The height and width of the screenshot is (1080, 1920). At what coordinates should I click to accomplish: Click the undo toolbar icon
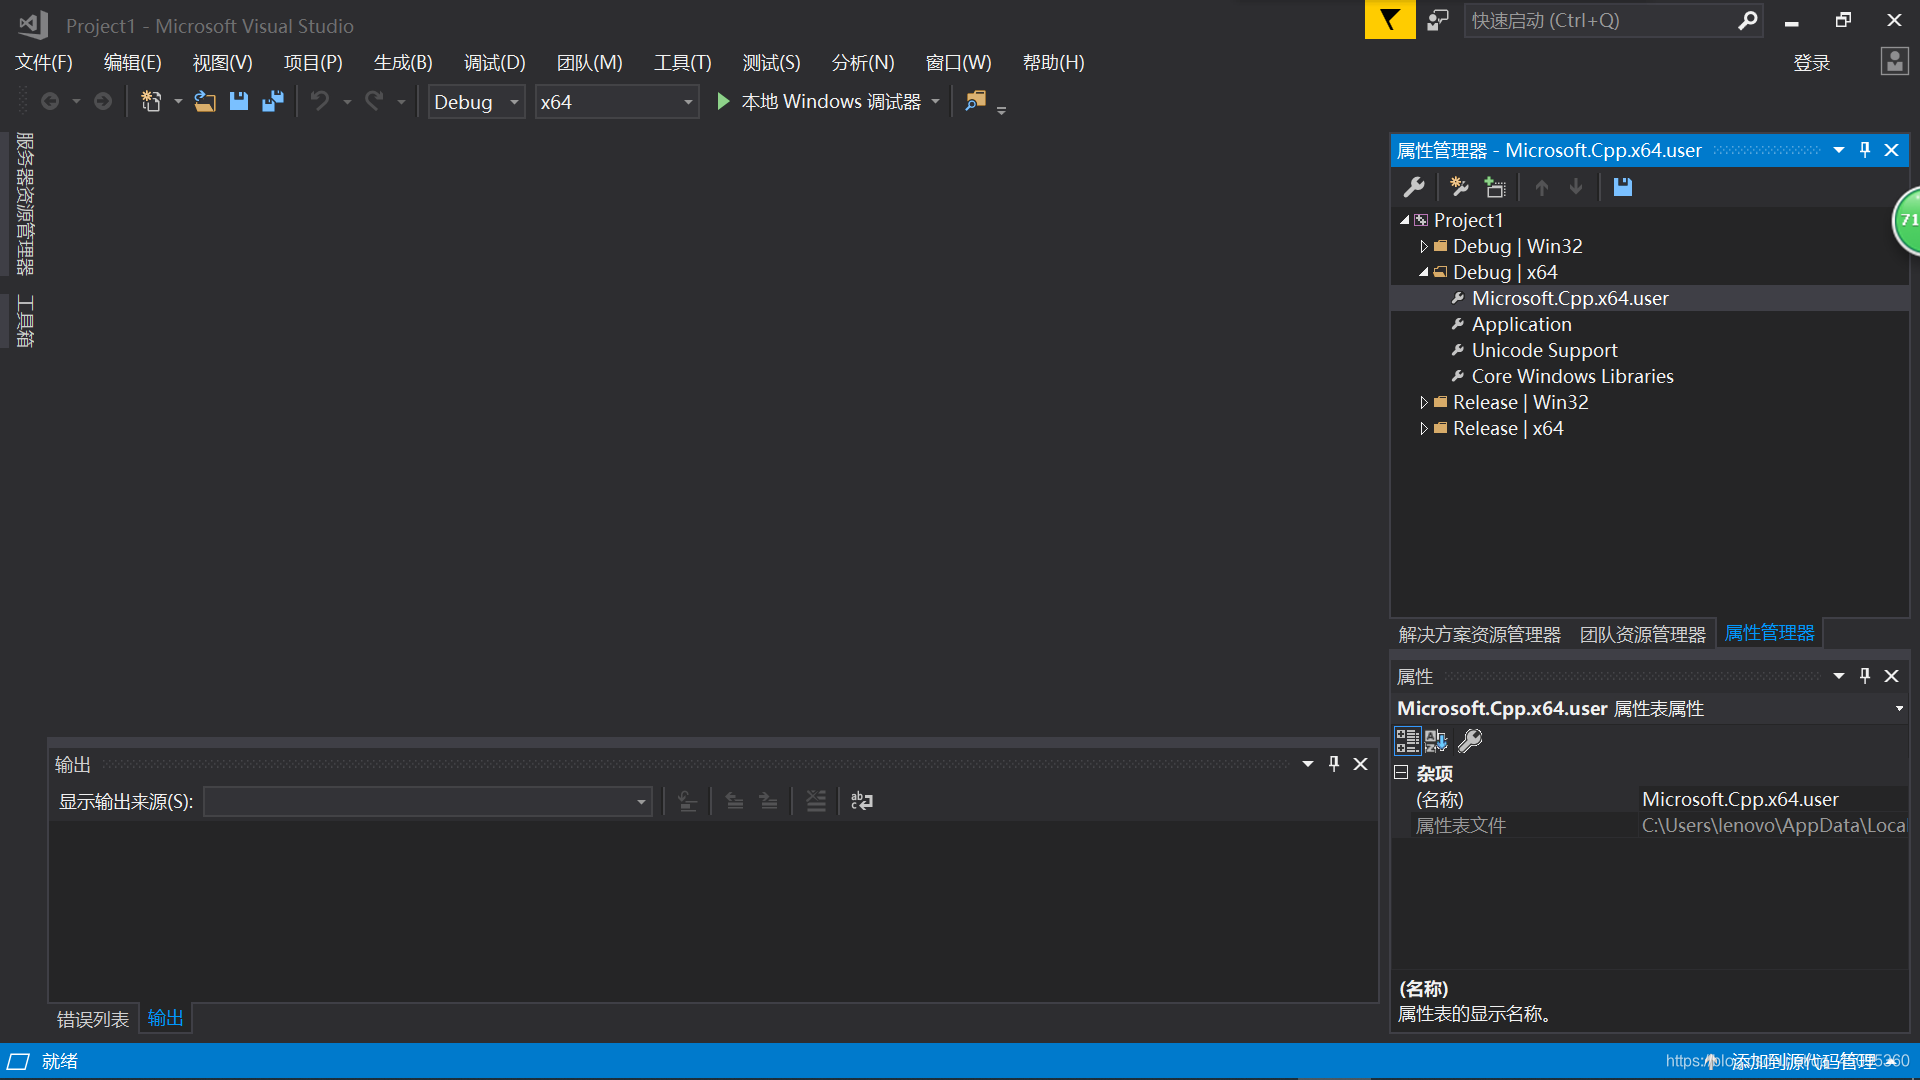click(x=320, y=101)
